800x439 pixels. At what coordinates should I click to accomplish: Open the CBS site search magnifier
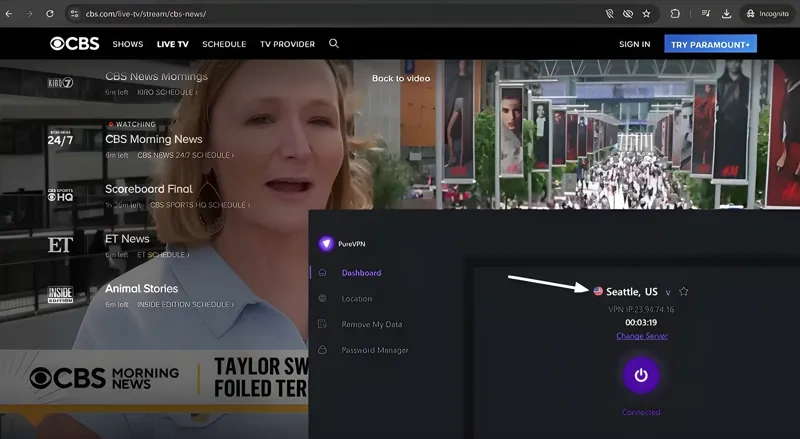coord(334,44)
